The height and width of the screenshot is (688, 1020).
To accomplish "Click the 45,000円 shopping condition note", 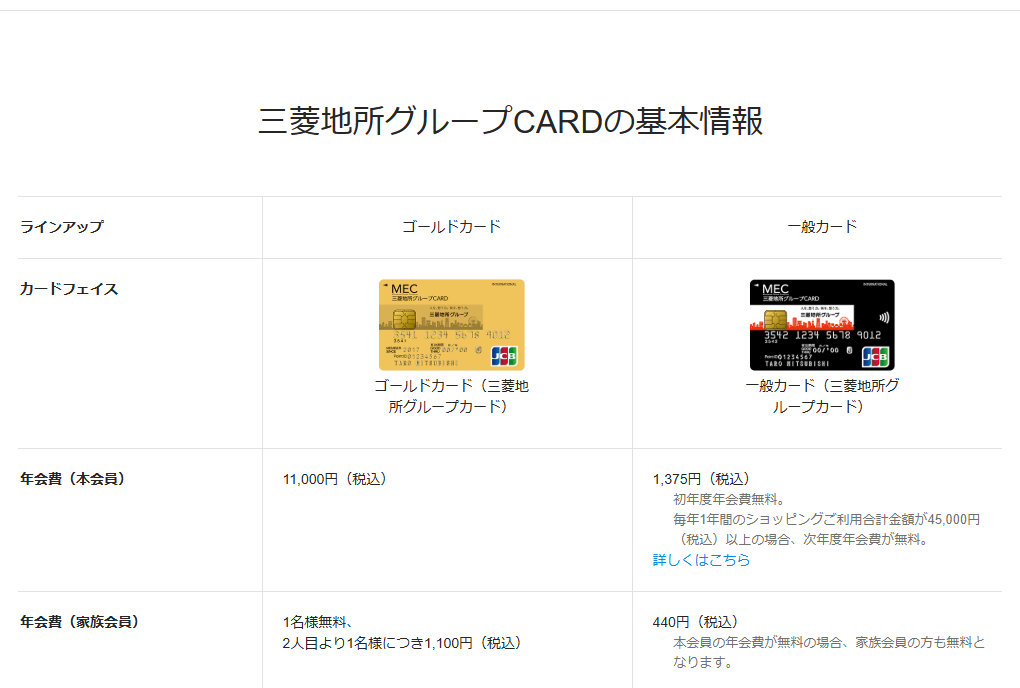I will tap(826, 529).
